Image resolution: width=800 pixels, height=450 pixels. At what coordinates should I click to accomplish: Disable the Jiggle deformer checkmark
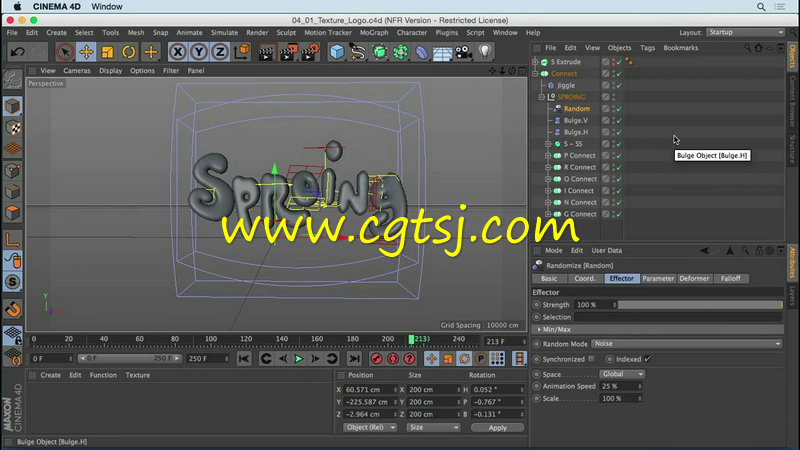(619, 86)
